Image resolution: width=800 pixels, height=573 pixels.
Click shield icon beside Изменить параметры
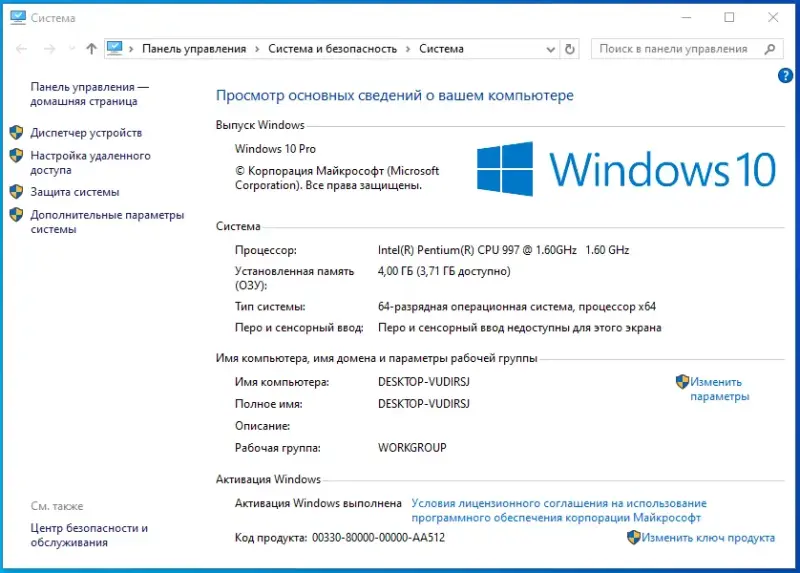point(682,382)
